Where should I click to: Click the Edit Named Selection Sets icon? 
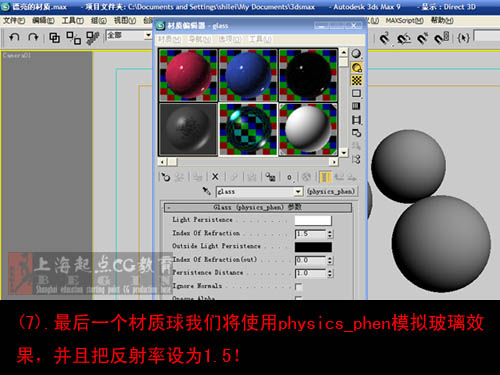click(464, 38)
